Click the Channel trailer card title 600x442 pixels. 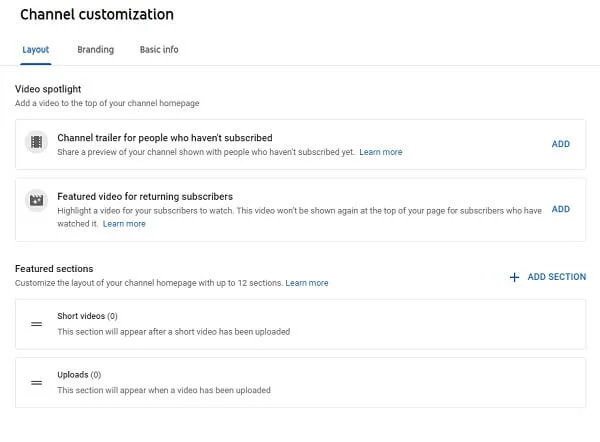(x=165, y=137)
